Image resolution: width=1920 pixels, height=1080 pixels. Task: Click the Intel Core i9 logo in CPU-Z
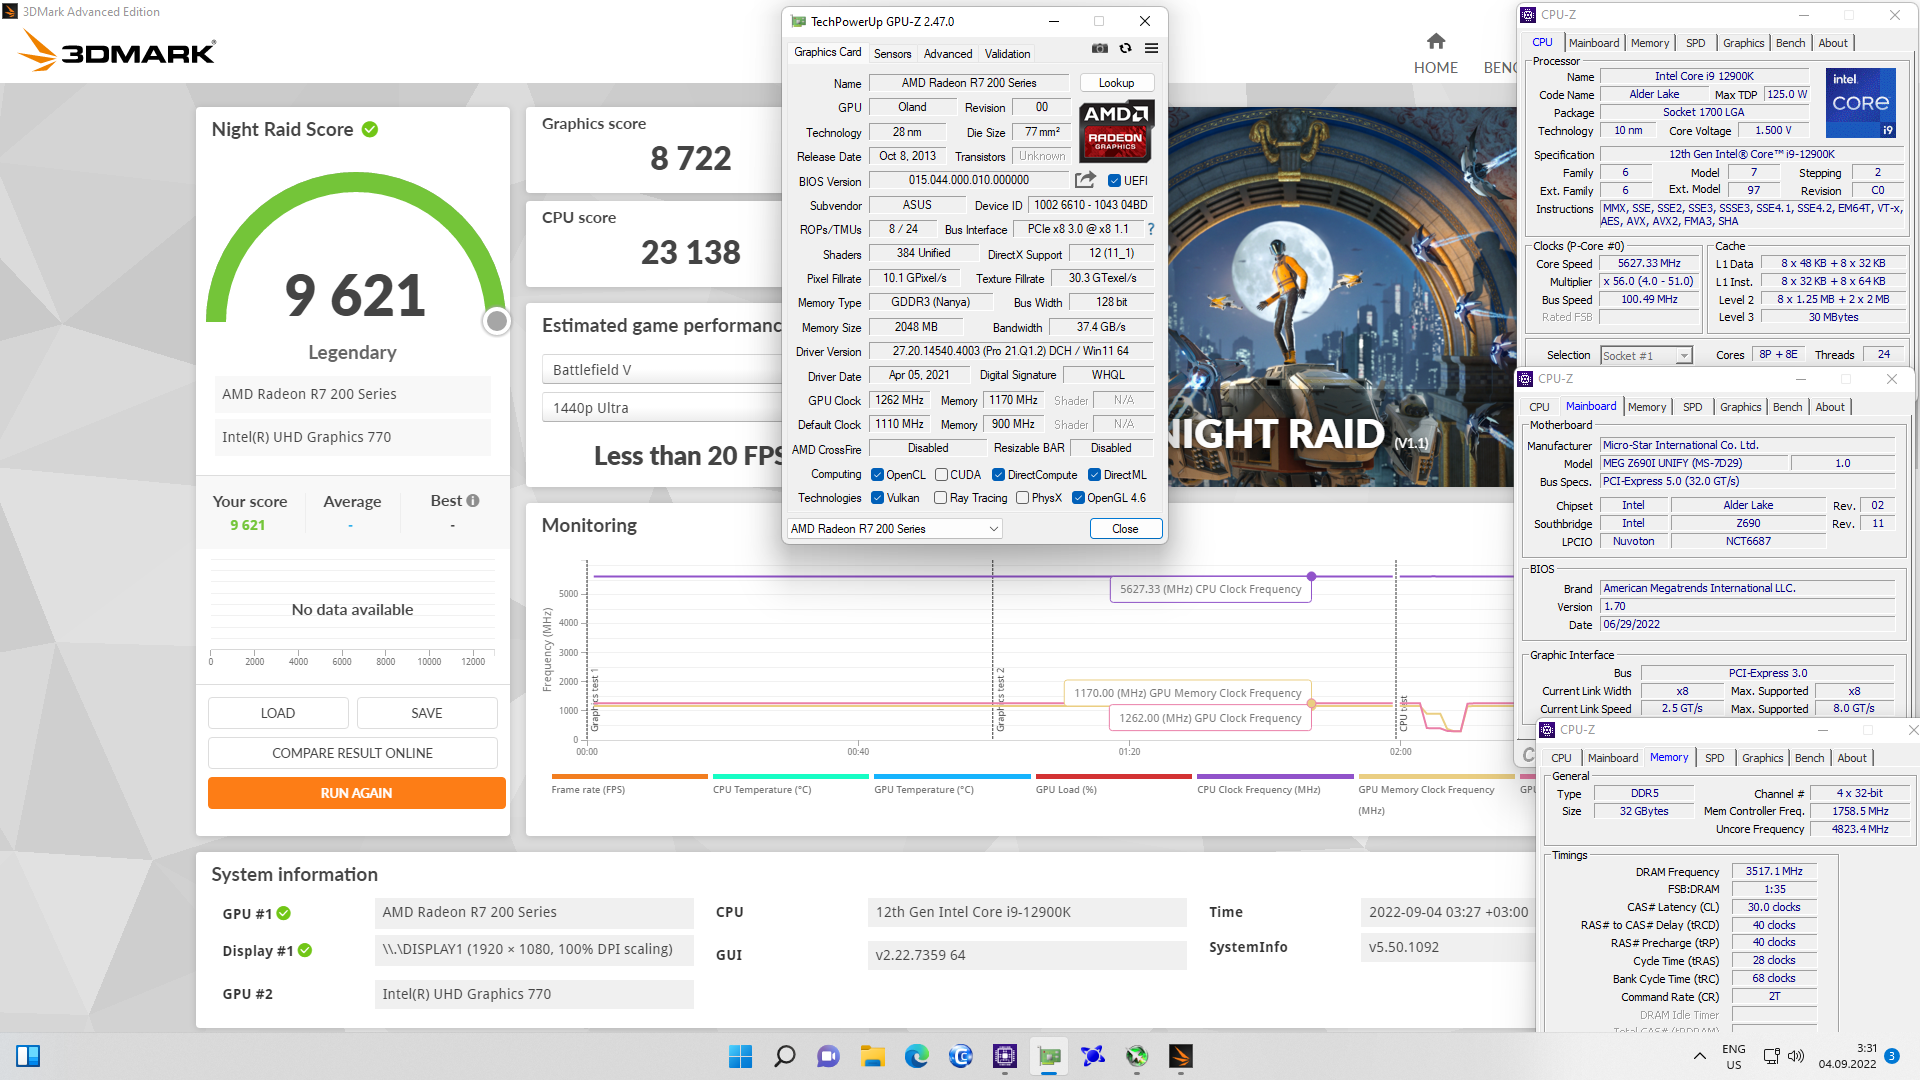tap(1861, 102)
